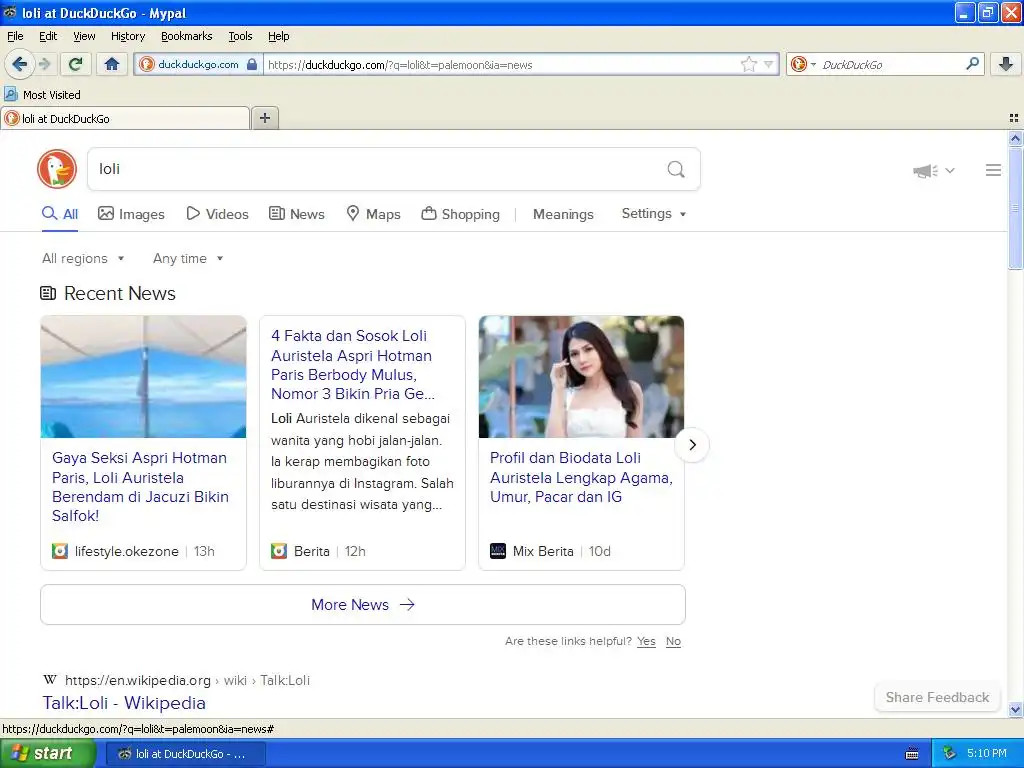
Task: Submit search with DuckDuckGo magnifier icon
Action: (x=676, y=169)
